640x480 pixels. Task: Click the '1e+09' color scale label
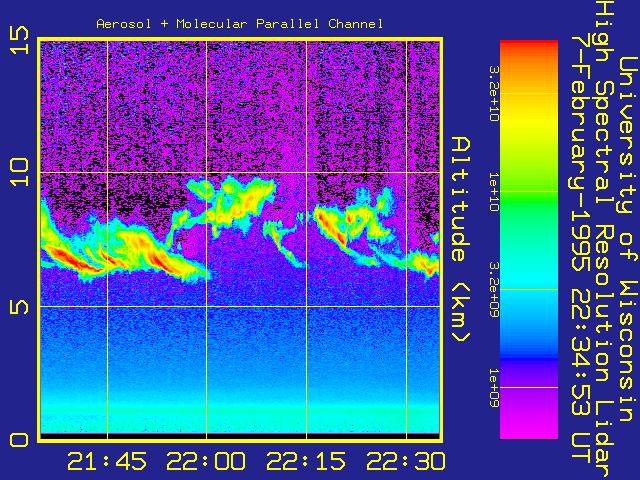[494, 388]
